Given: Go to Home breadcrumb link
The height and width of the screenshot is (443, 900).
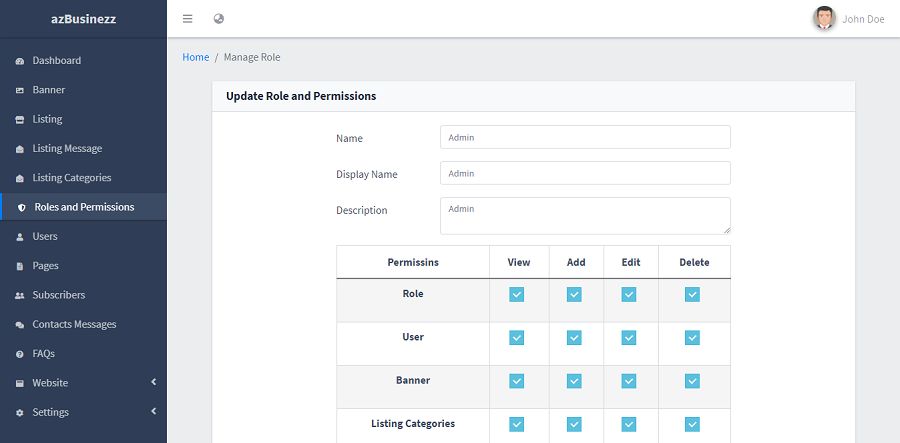Looking at the screenshot, I should point(195,57).
